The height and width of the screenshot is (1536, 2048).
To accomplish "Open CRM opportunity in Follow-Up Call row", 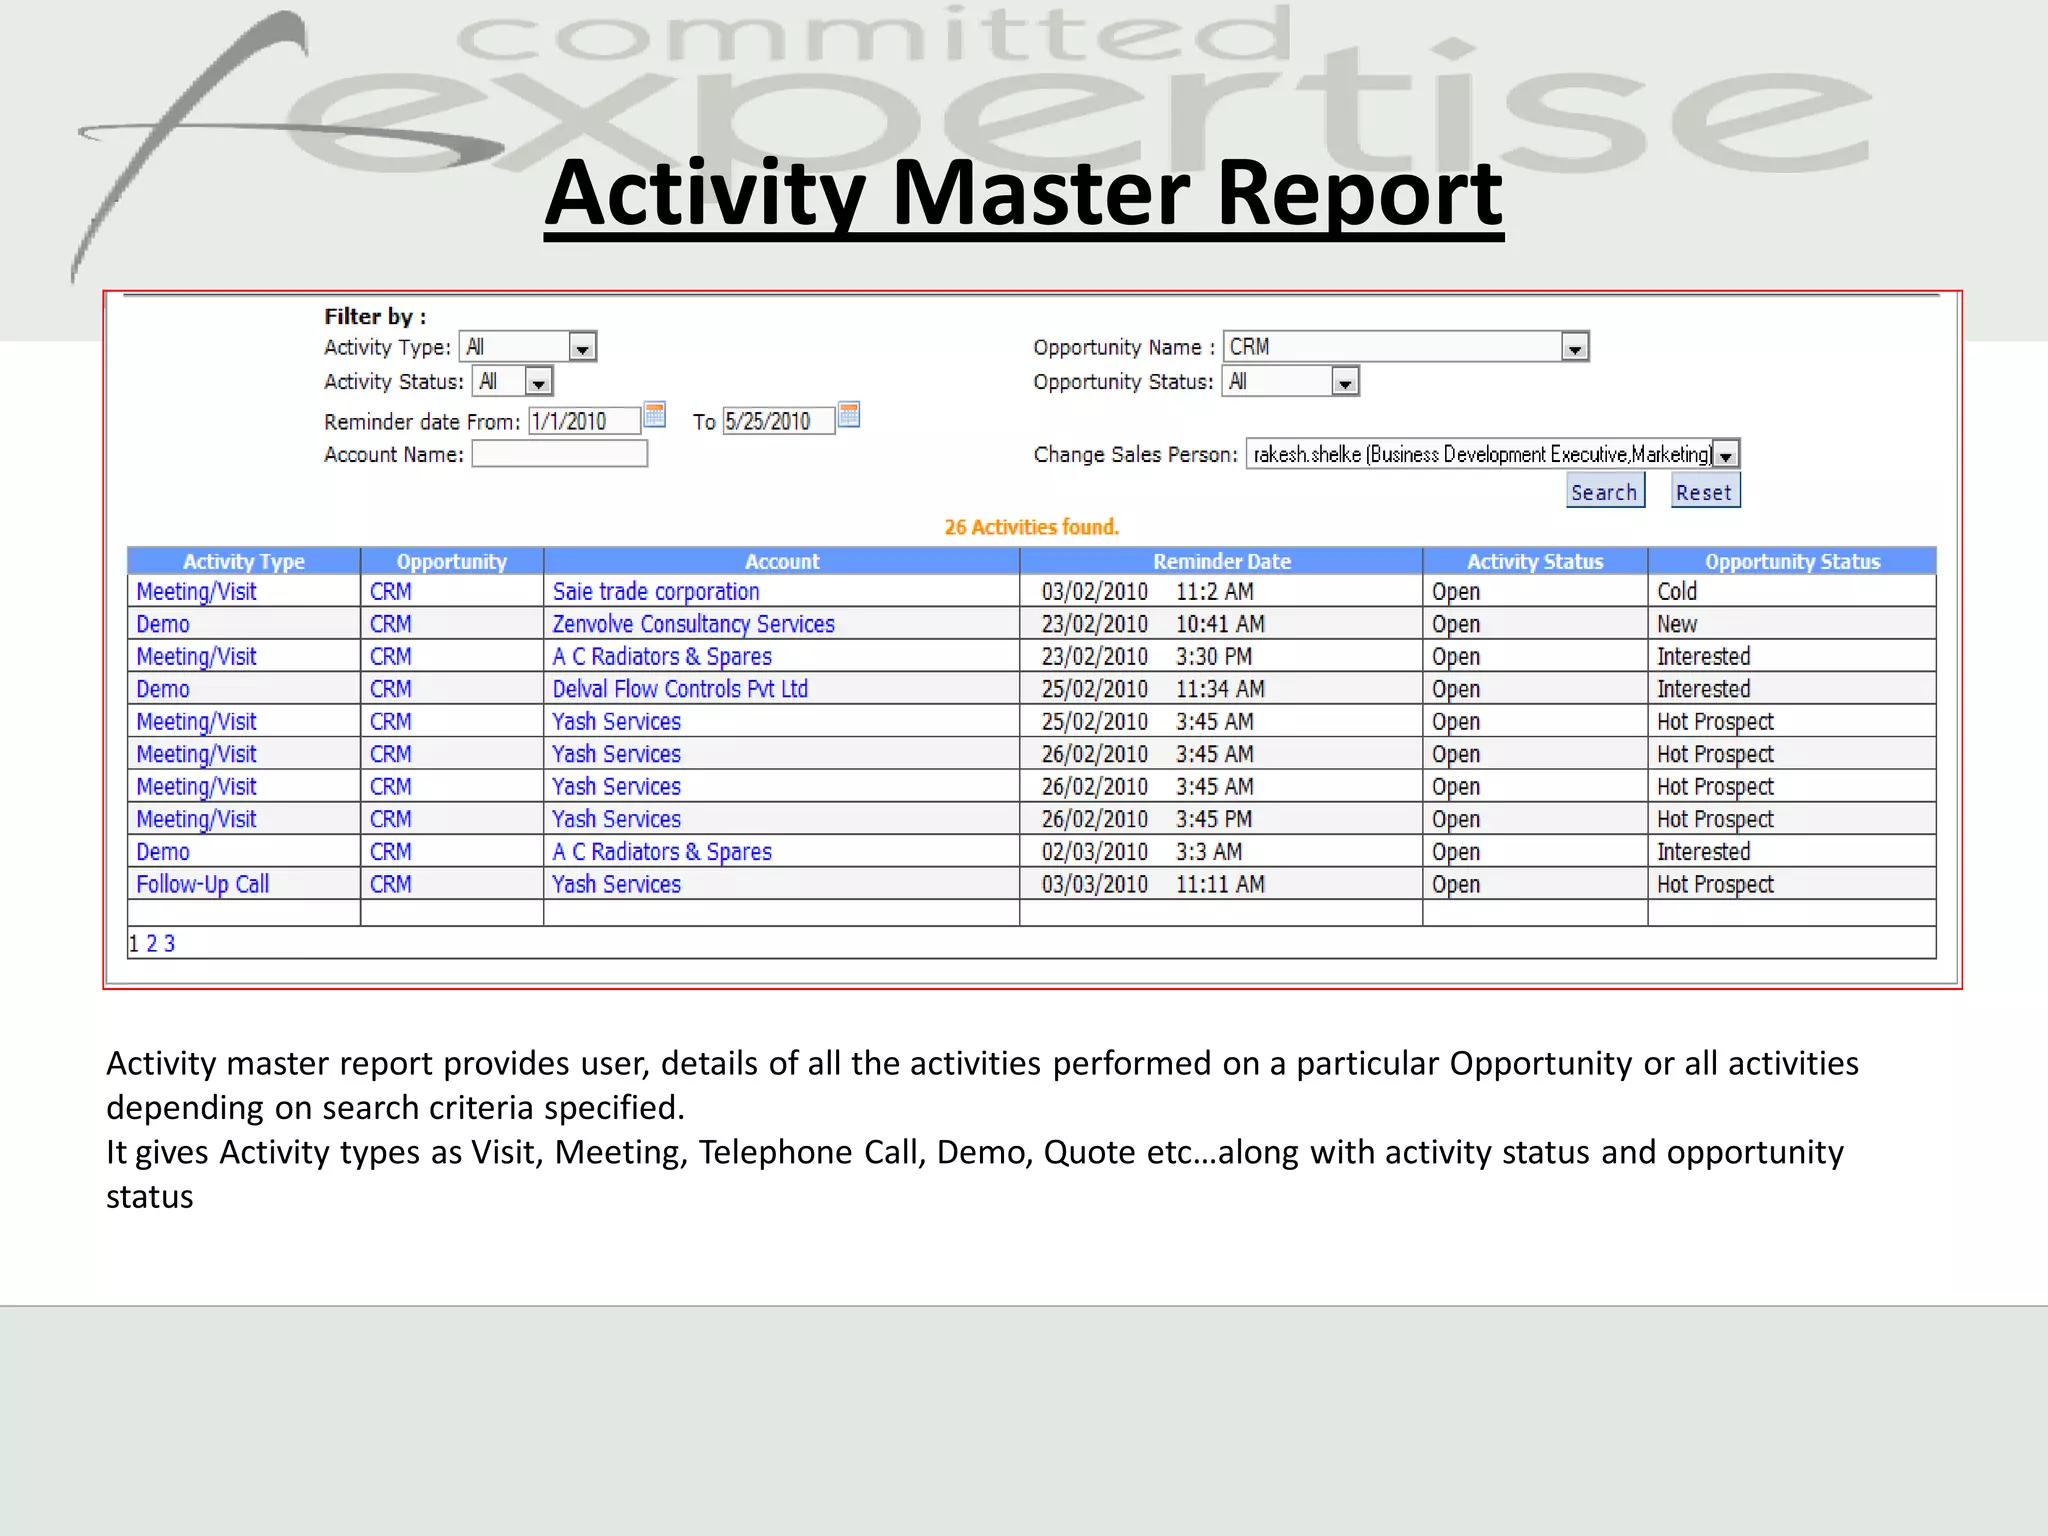I will pos(391,884).
